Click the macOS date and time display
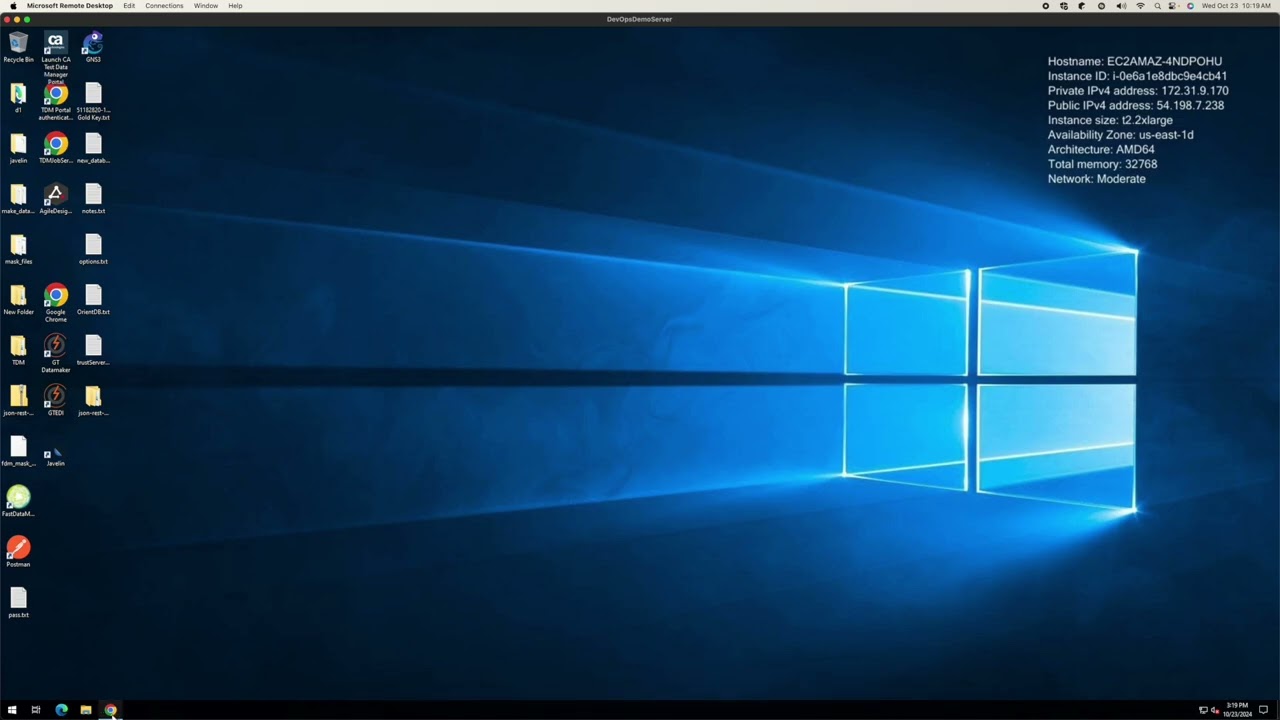The height and width of the screenshot is (720, 1280). 1236,6
